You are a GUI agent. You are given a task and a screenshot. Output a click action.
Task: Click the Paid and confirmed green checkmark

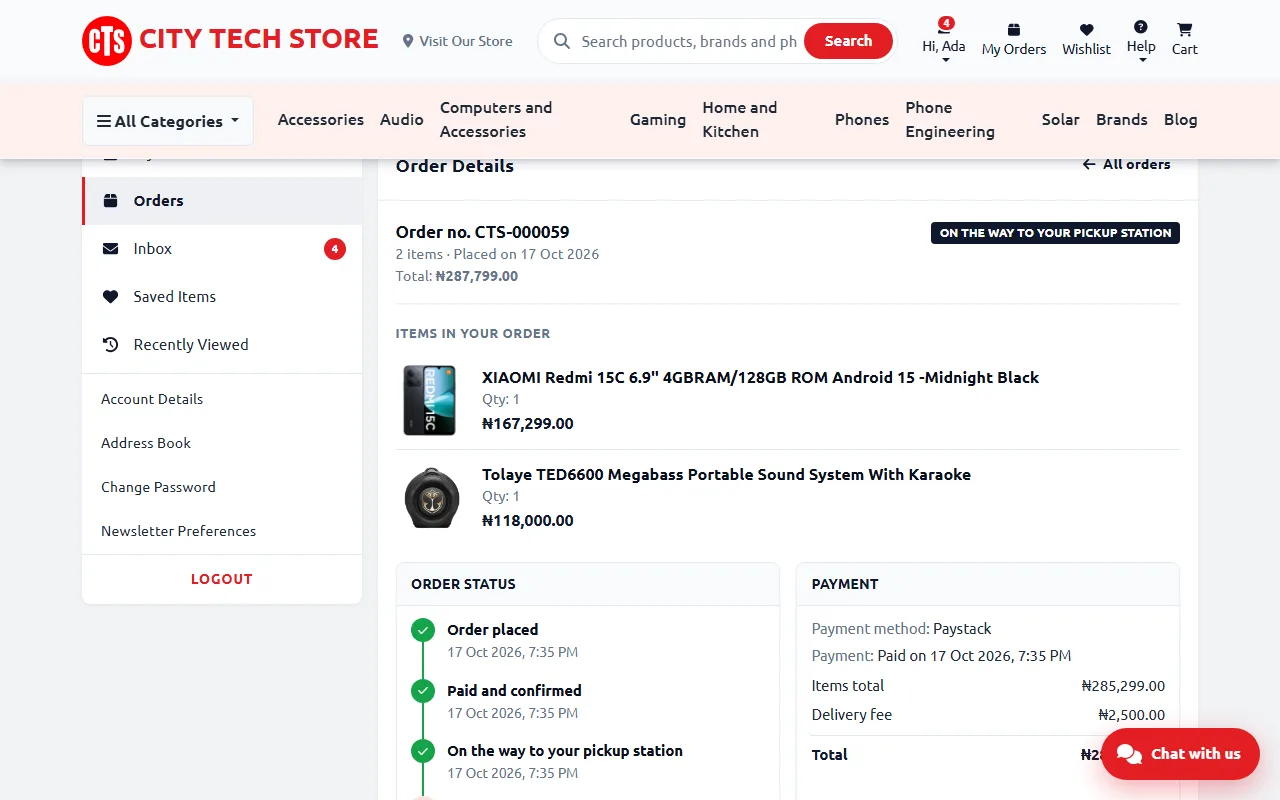[x=423, y=691]
